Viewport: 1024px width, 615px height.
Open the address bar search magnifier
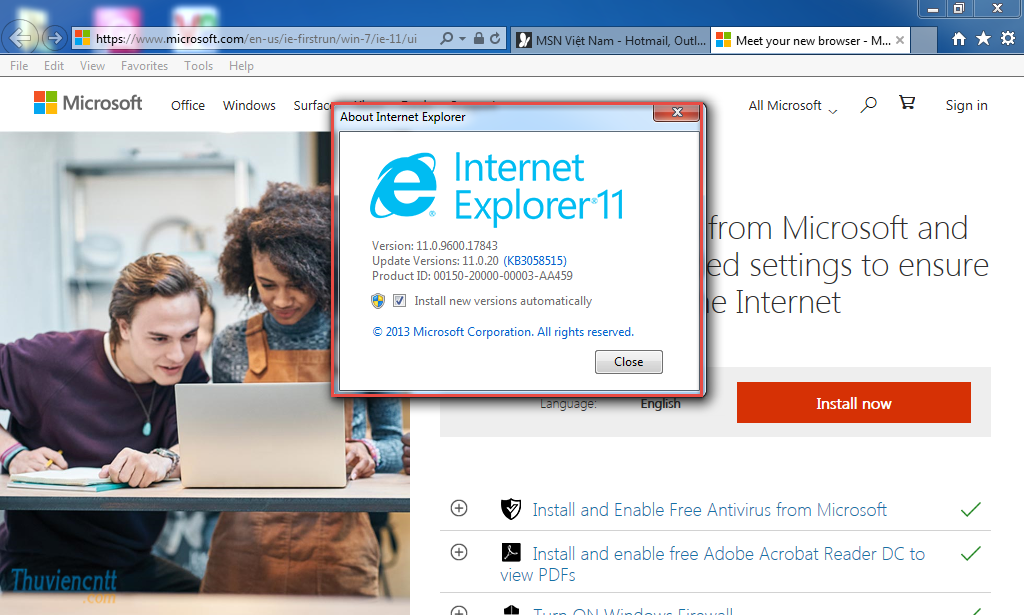(447, 39)
